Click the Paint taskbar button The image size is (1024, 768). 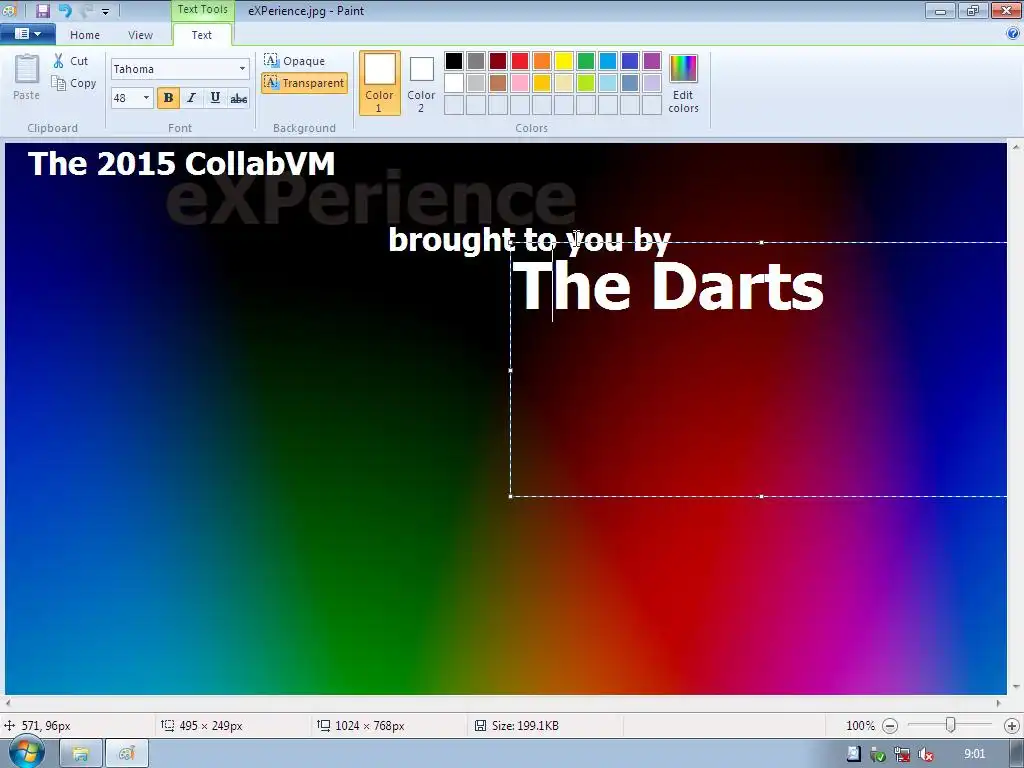click(127, 754)
